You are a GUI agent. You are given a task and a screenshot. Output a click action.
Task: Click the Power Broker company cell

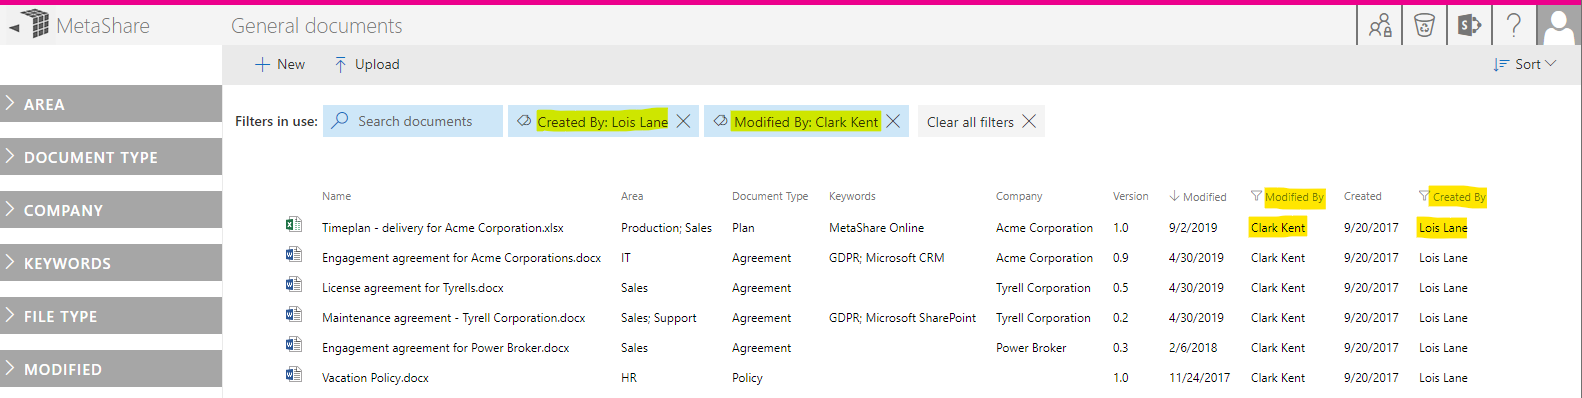(x=1031, y=348)
